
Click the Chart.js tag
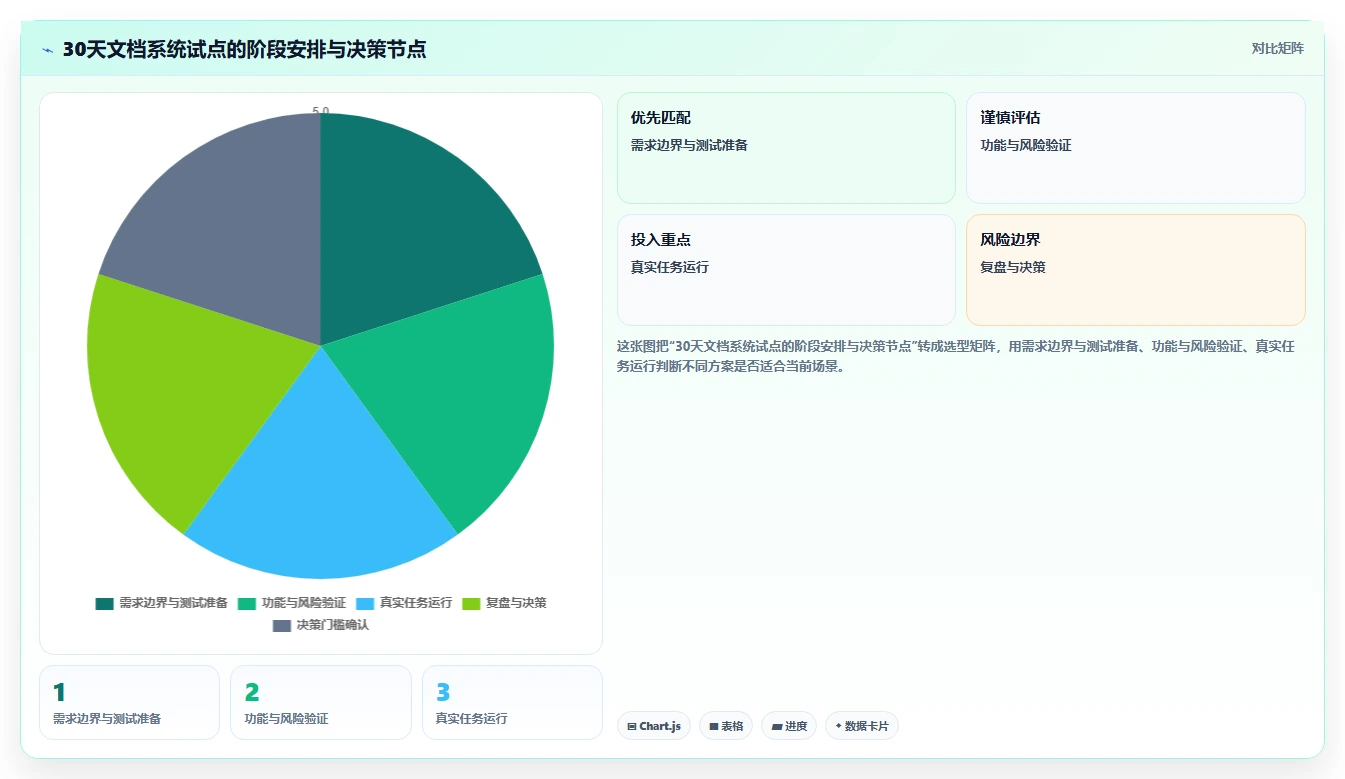tap(654, 726)
